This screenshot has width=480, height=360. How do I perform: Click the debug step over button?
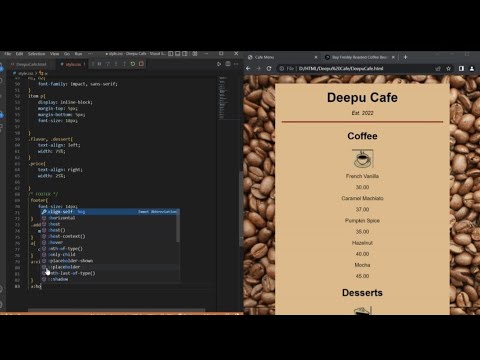click(x=108, y=64)
